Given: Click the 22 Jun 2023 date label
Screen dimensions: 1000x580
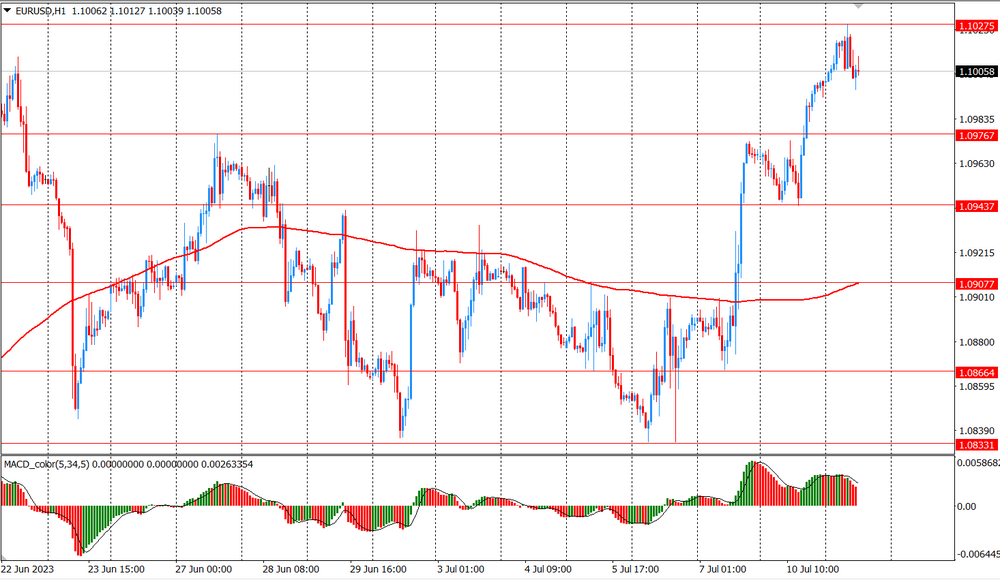Looking at the screenshot, I should click(31, 569).
